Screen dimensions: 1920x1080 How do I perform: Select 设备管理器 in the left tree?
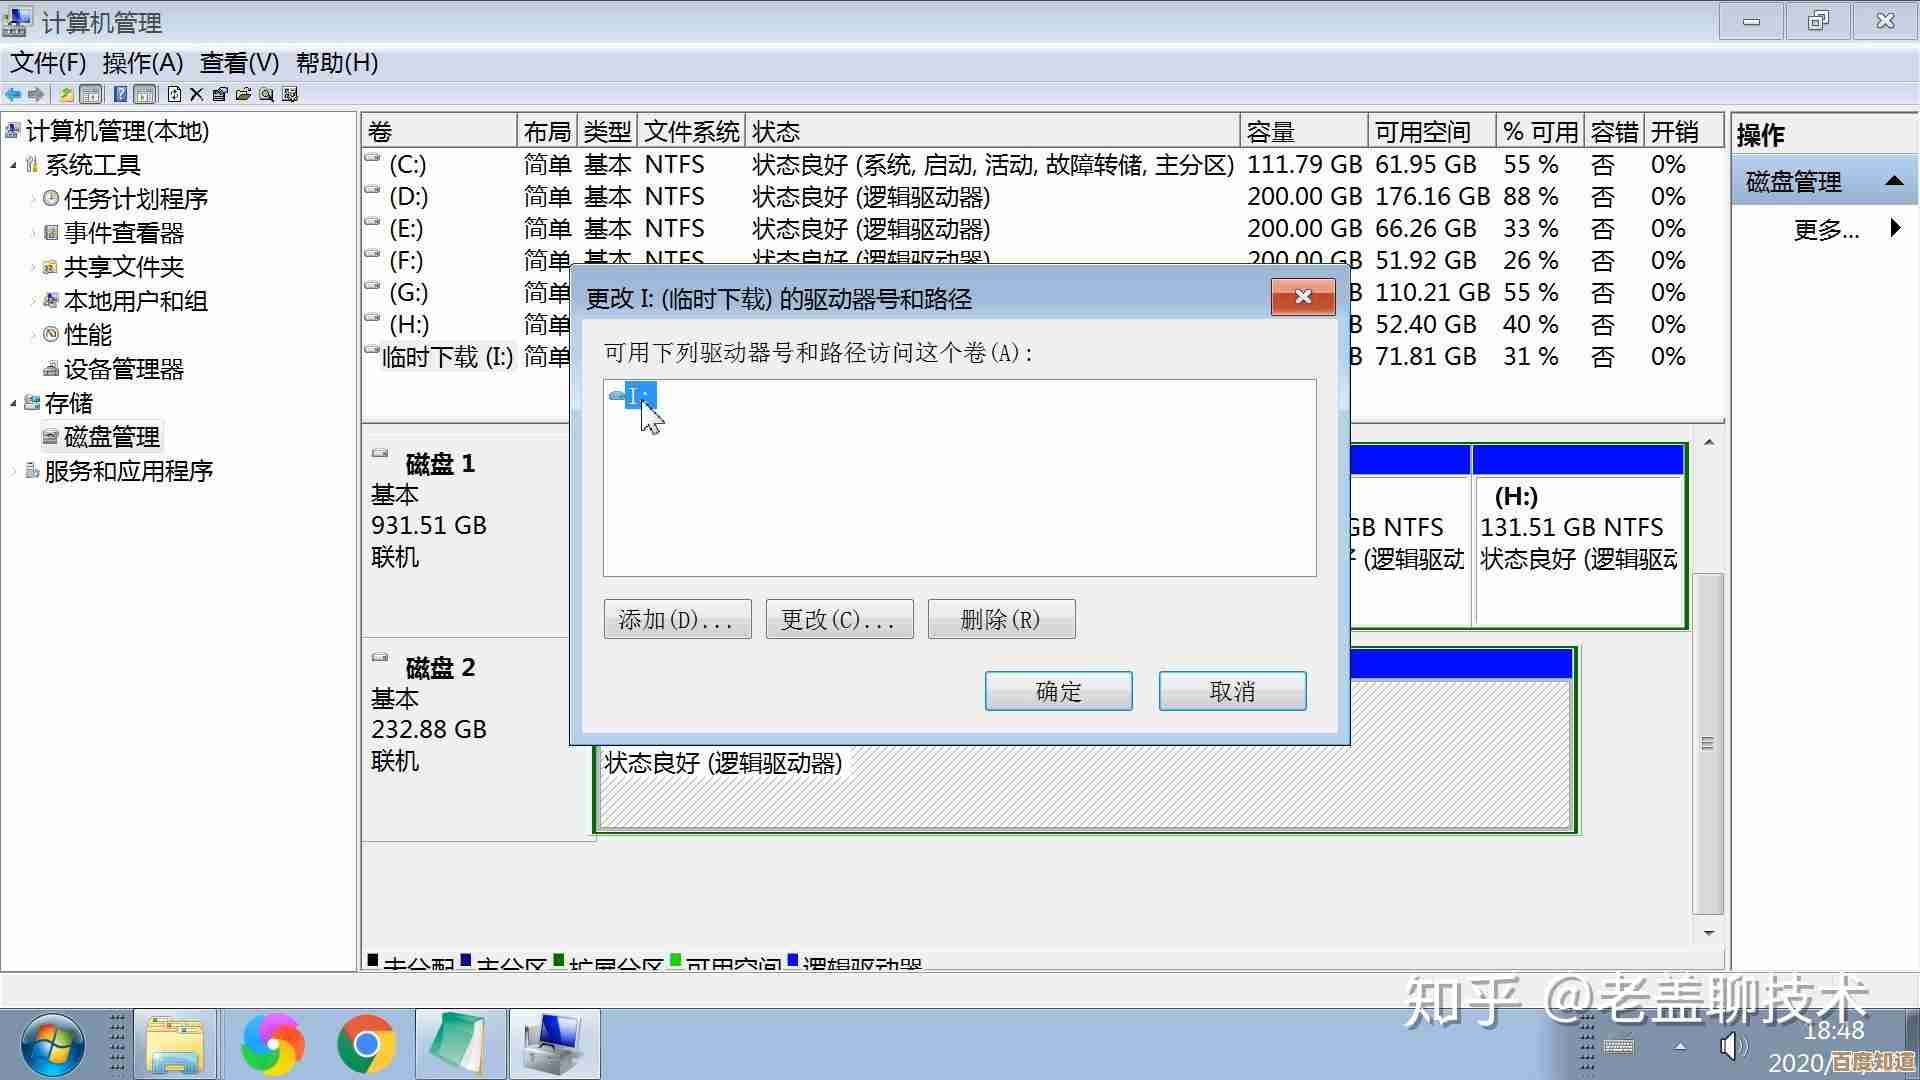[x=123, y=369]
